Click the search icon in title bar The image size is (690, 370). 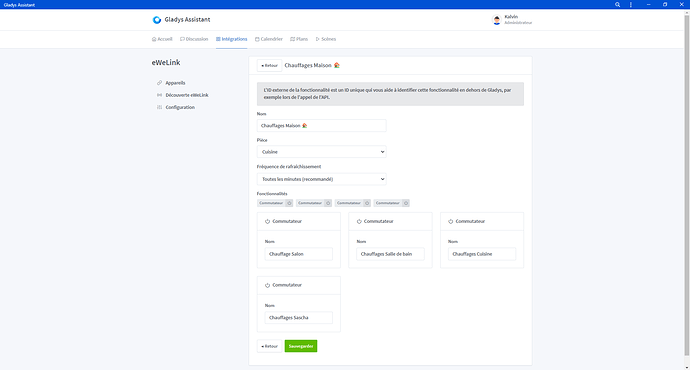click(617, 4)
